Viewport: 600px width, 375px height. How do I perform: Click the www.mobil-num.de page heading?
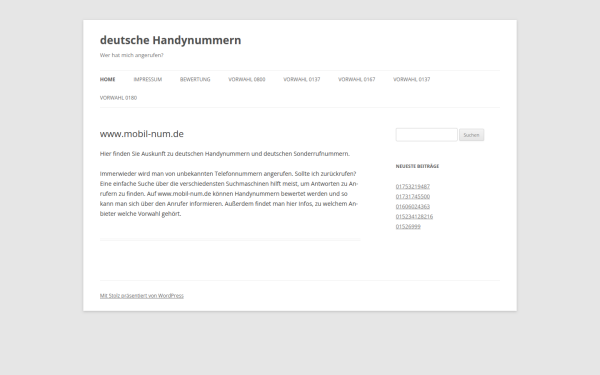[x=142, y=134]
